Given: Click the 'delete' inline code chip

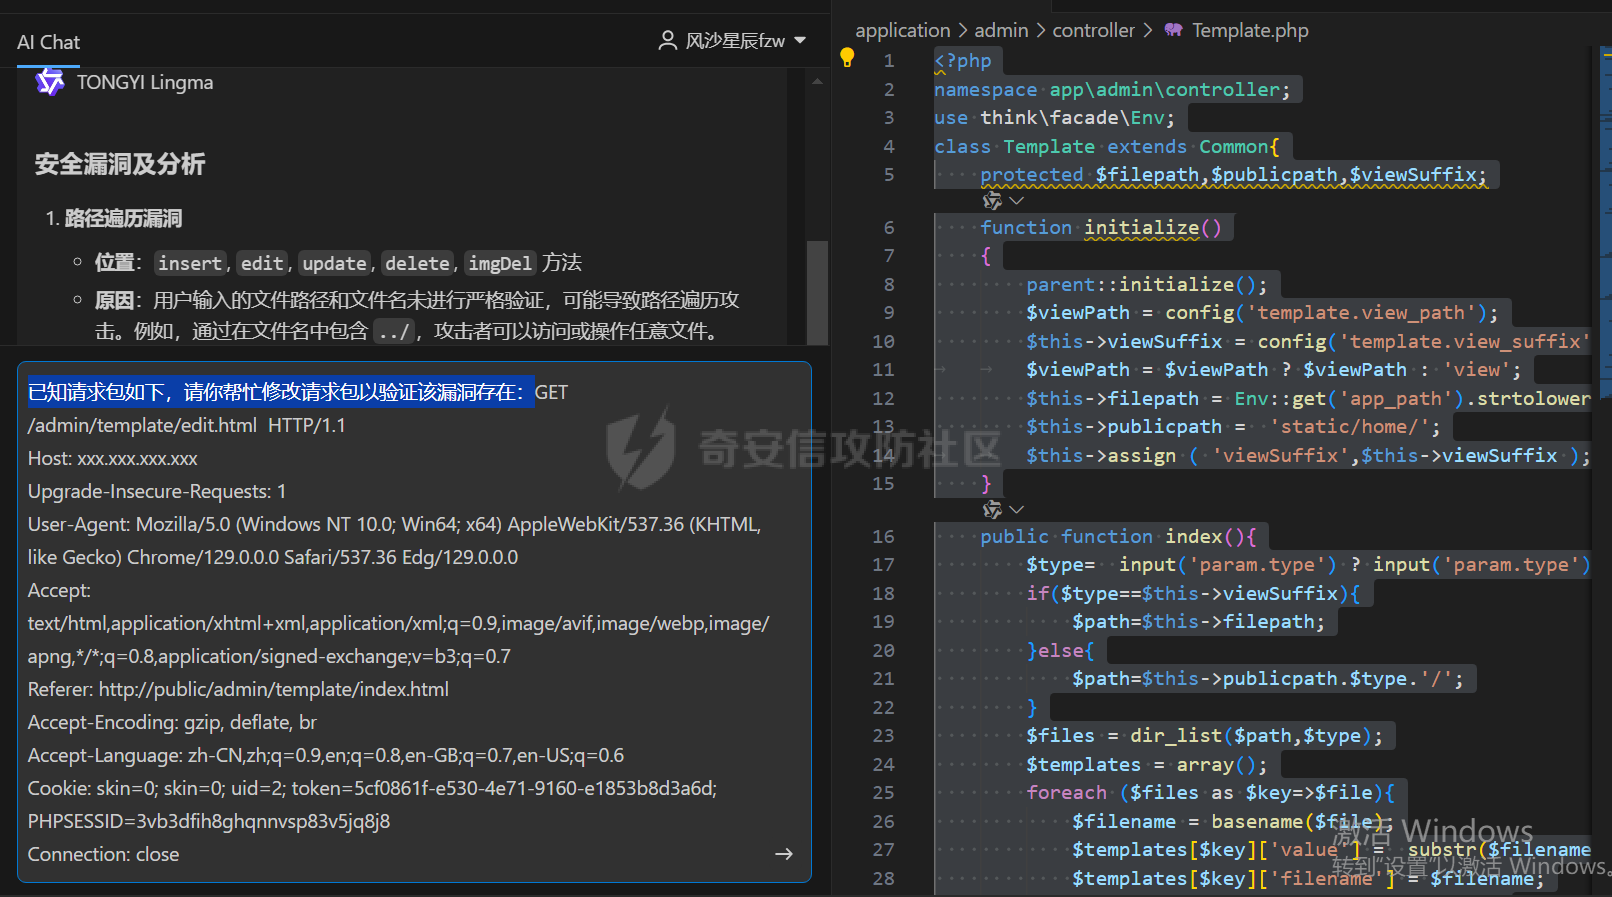Looking at the screenshot, I should tap(417, 263).
